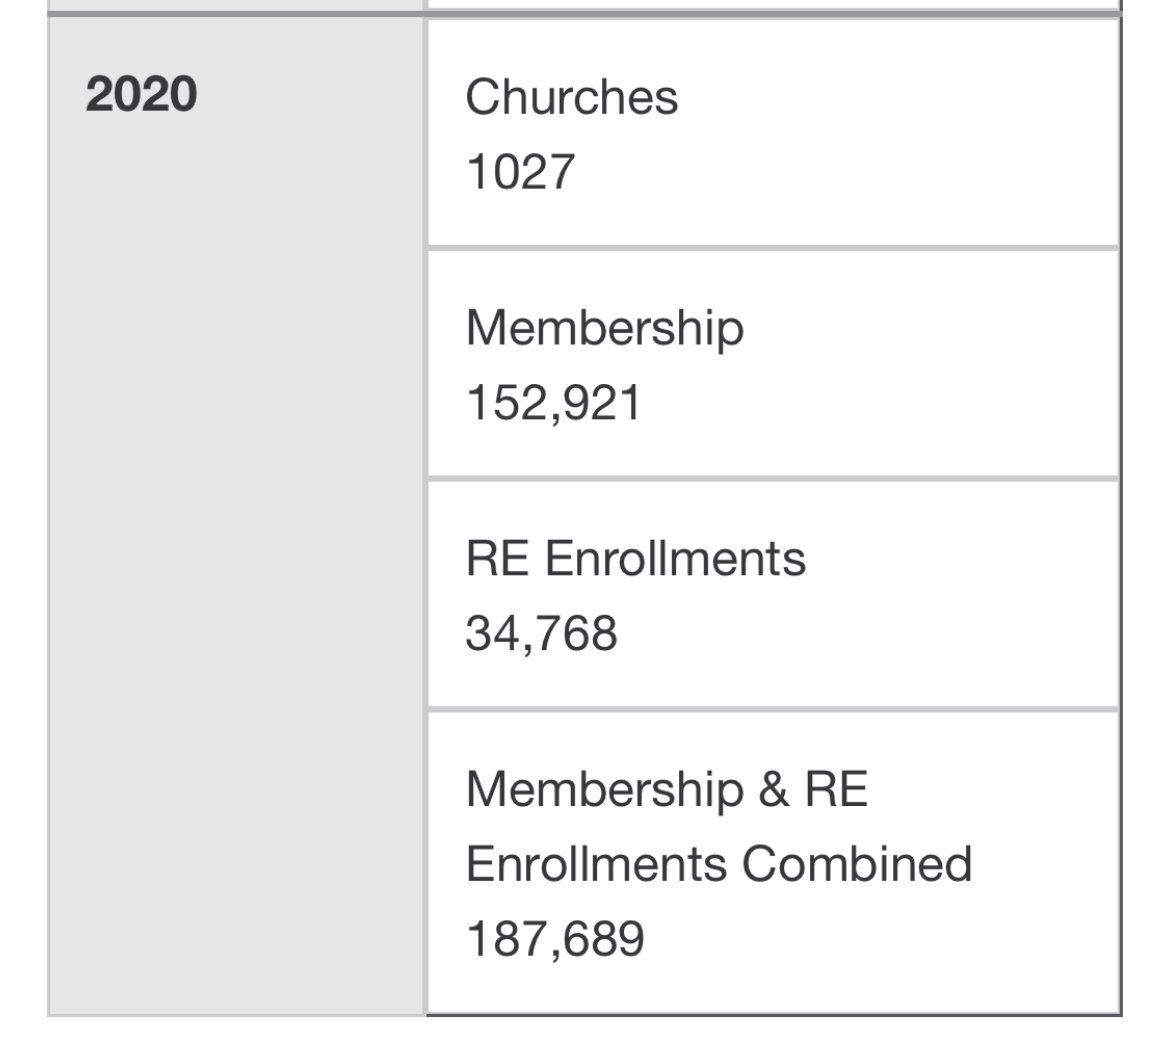
Task: Select the Membership label above 152,921
Action: (604, 328)
